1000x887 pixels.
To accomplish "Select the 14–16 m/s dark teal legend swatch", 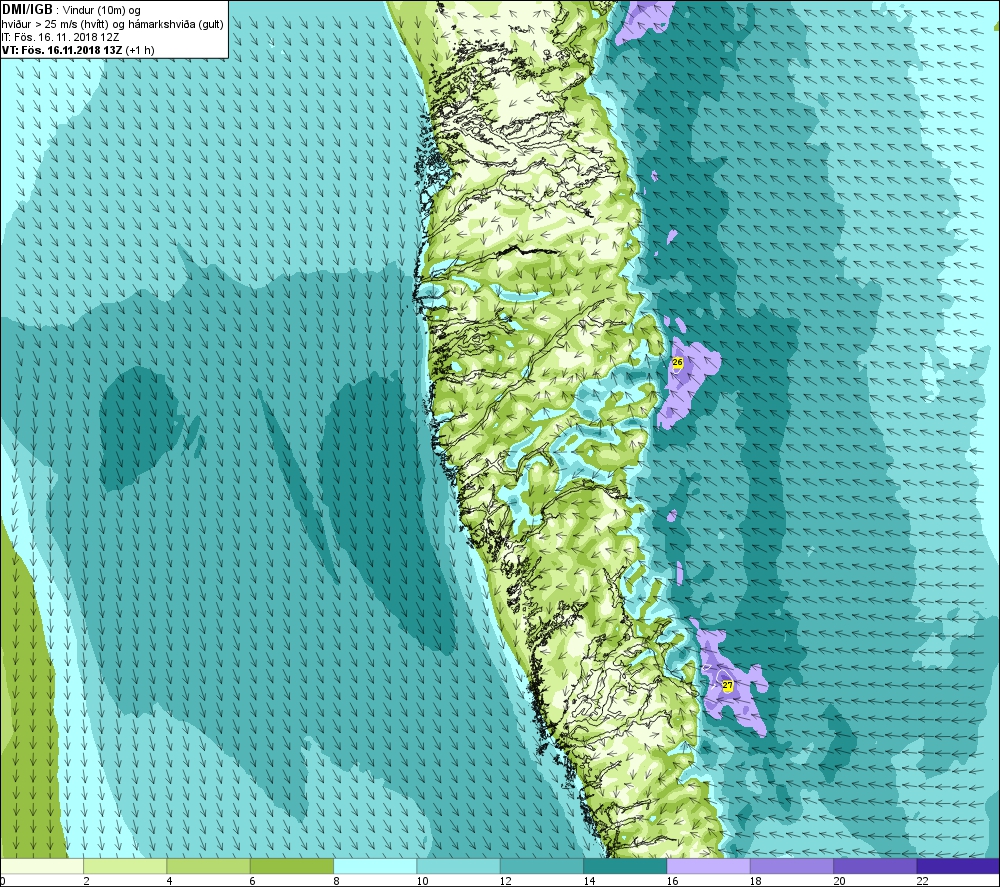I will (625, 866).
